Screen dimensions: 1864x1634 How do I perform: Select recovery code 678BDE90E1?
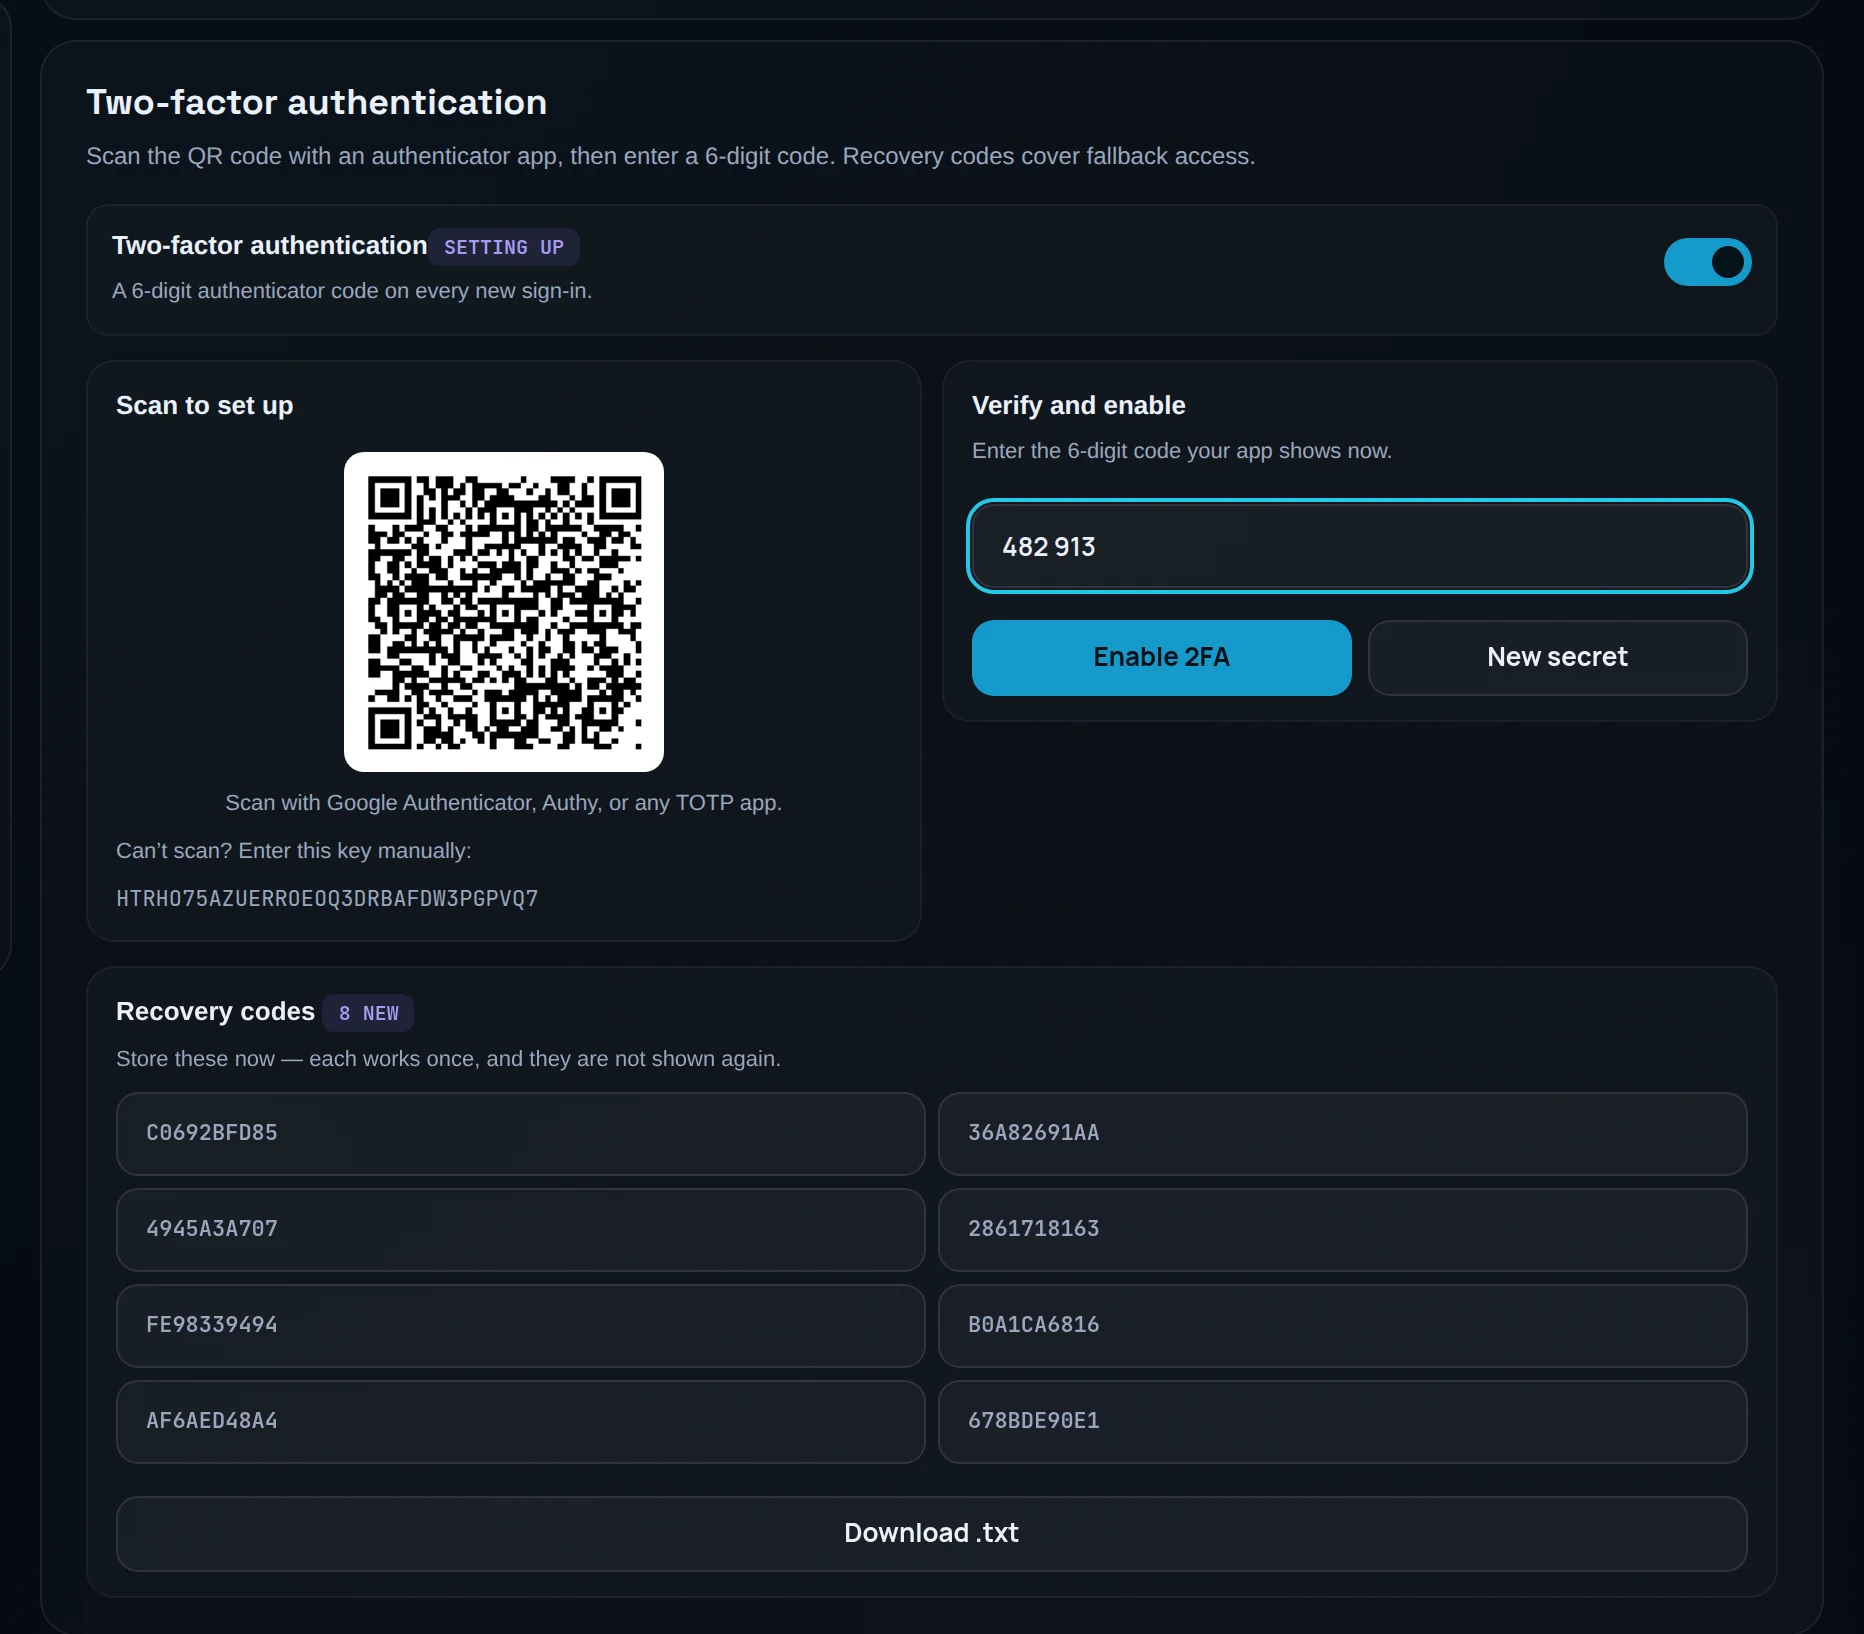pyautogui.click(x=1342, y=1421)
